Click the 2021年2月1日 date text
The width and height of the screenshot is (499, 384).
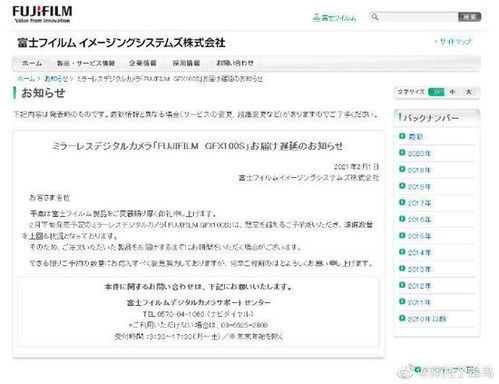356,167
